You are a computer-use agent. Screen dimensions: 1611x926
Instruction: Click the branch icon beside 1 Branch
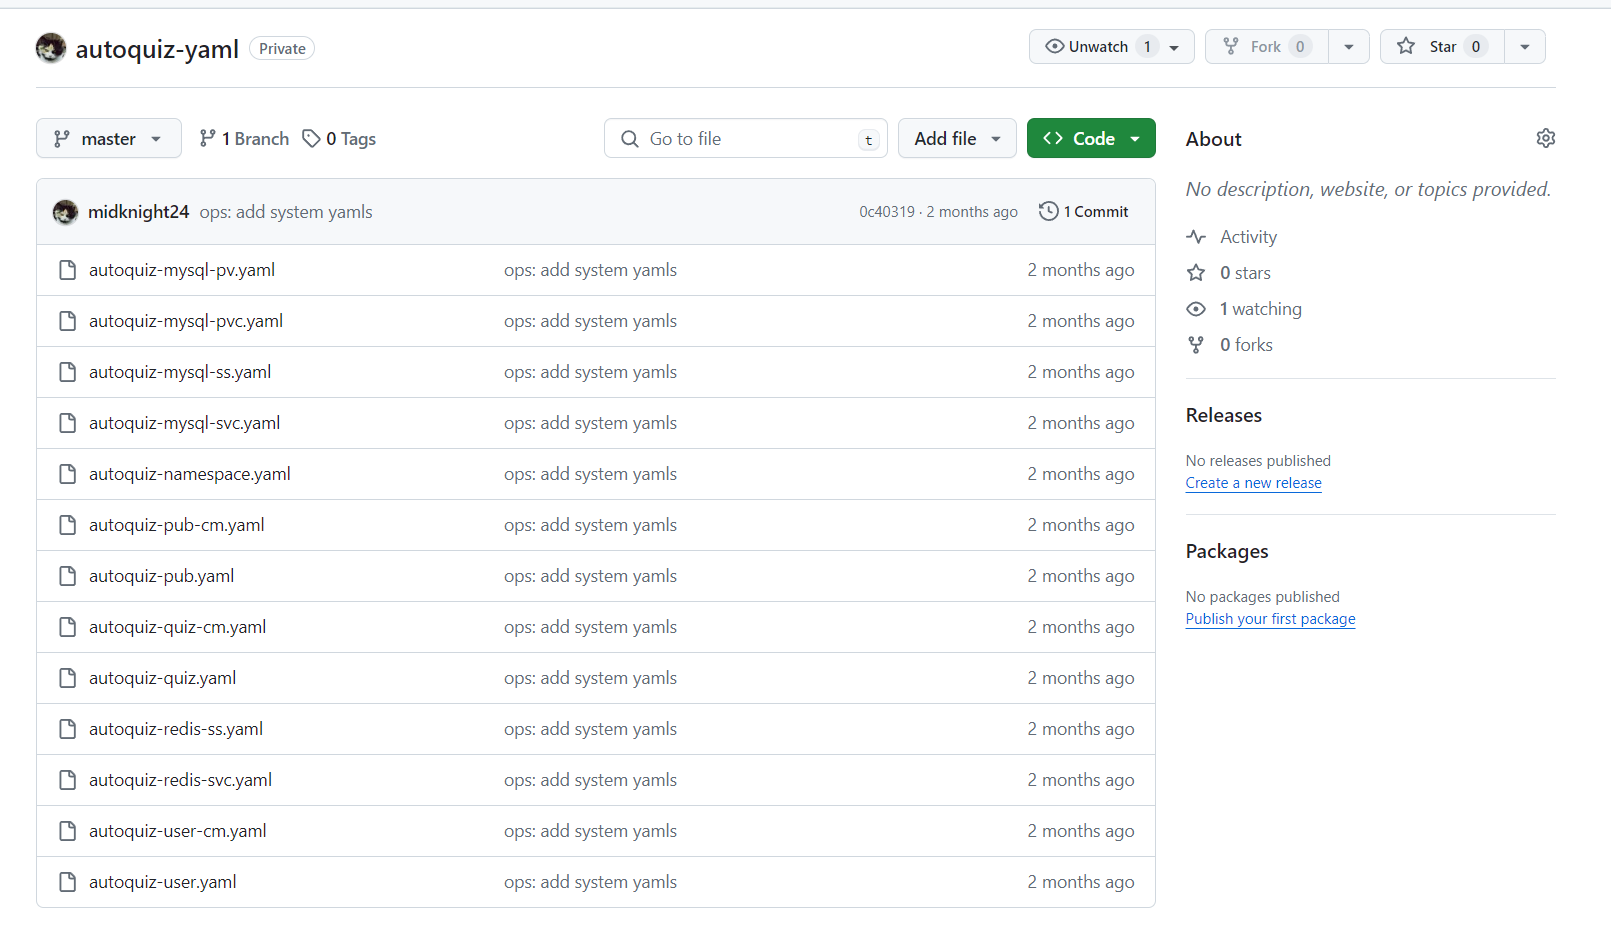(x=207, y=139)
